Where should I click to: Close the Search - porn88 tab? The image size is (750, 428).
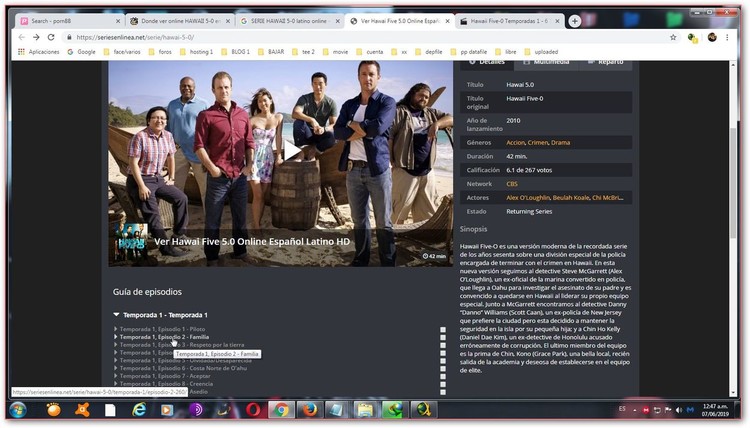click(118, 21)
